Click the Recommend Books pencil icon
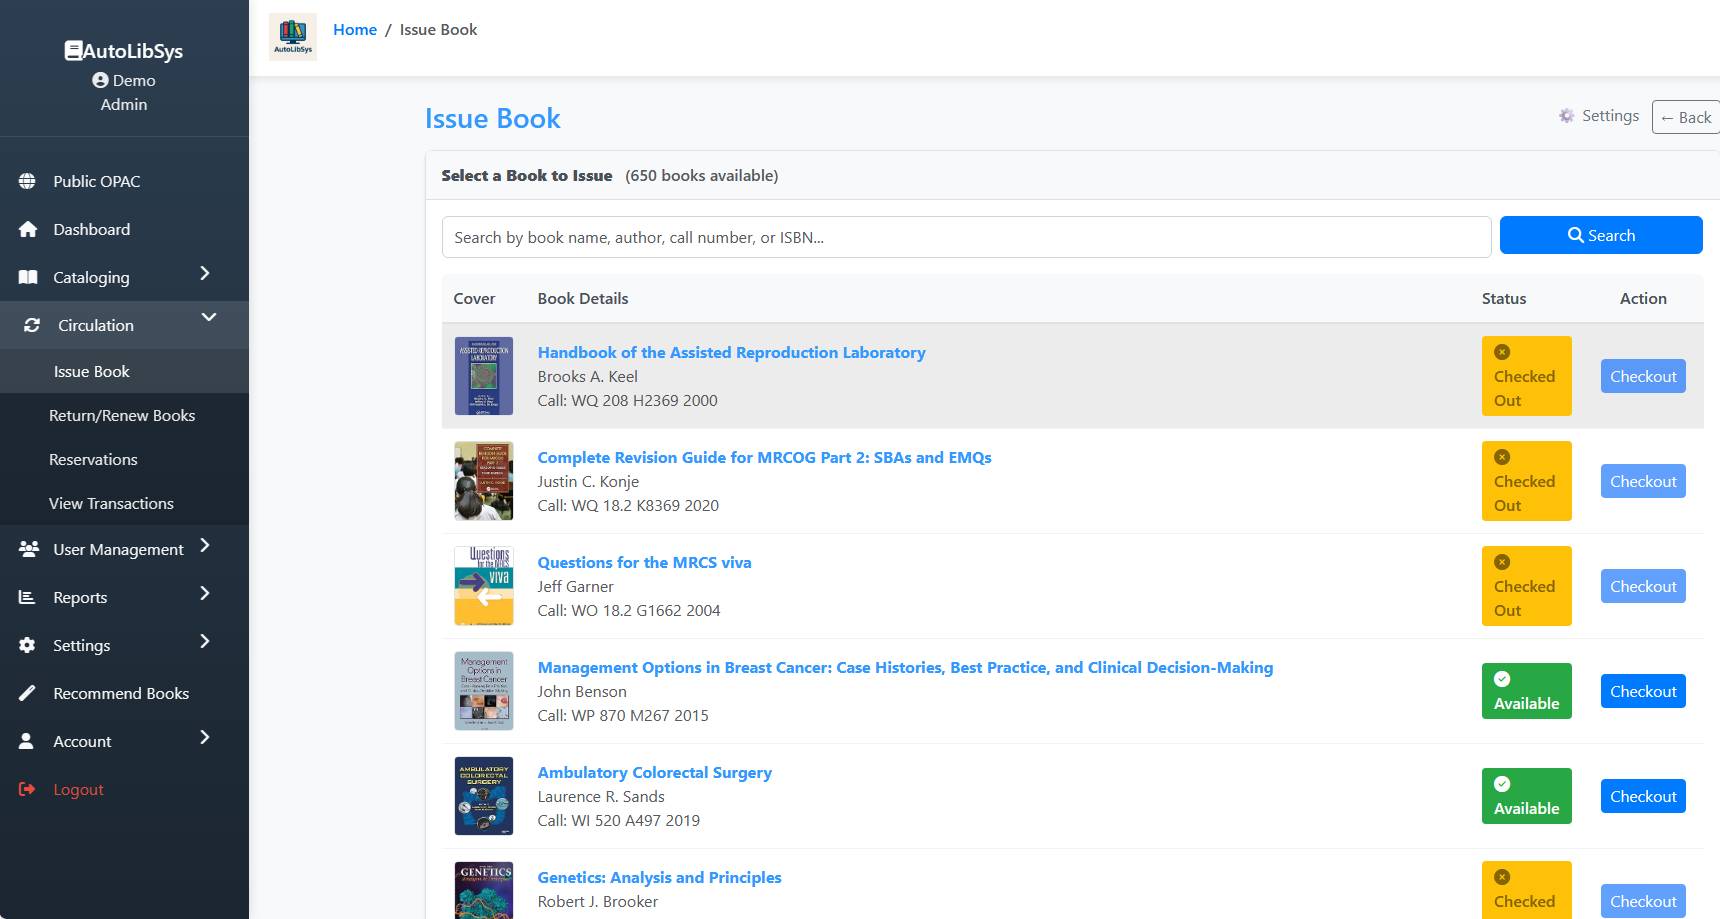1720x919 pixels. [x=28, y=693]
